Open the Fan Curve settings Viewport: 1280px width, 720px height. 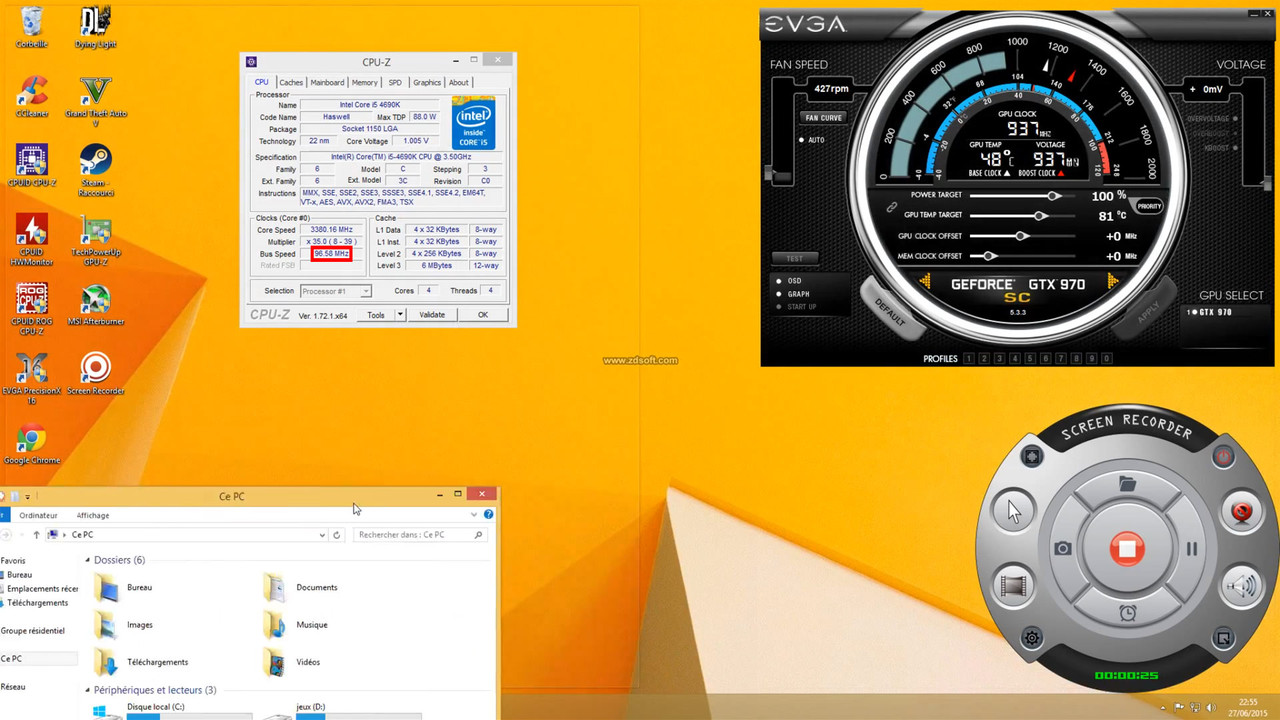[x=823, y=118]
